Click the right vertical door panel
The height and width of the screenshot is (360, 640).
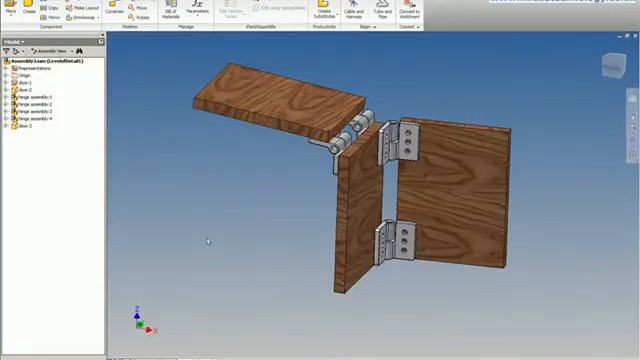454,193
